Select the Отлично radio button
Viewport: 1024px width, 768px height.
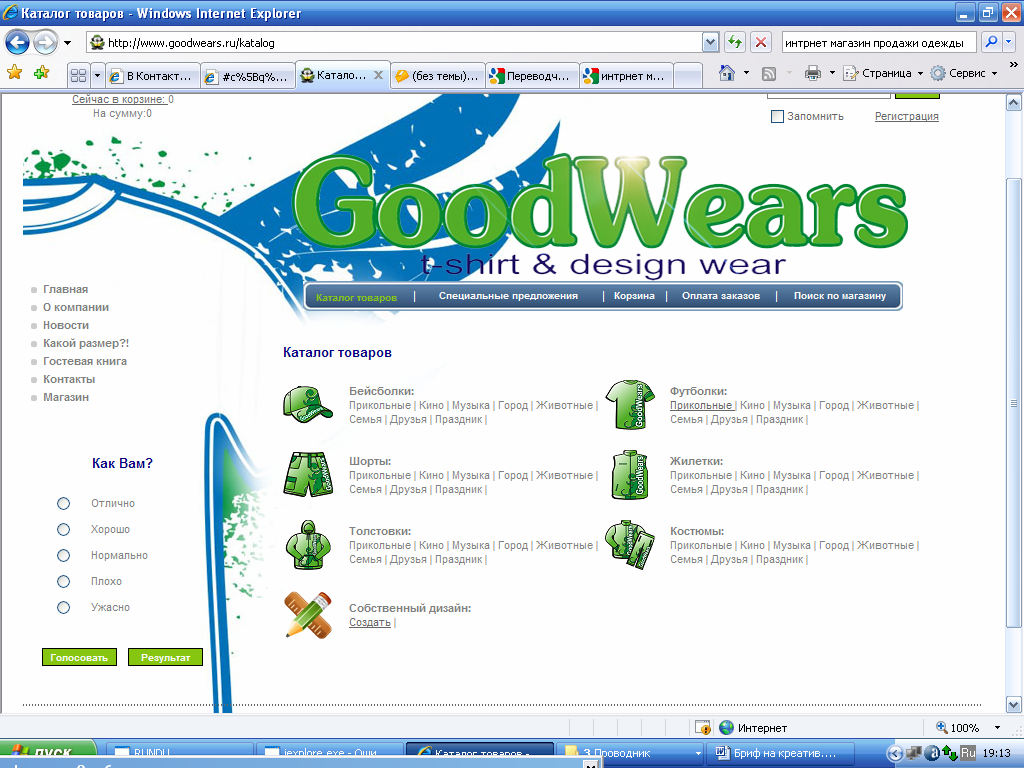click(x=63, y=504)
